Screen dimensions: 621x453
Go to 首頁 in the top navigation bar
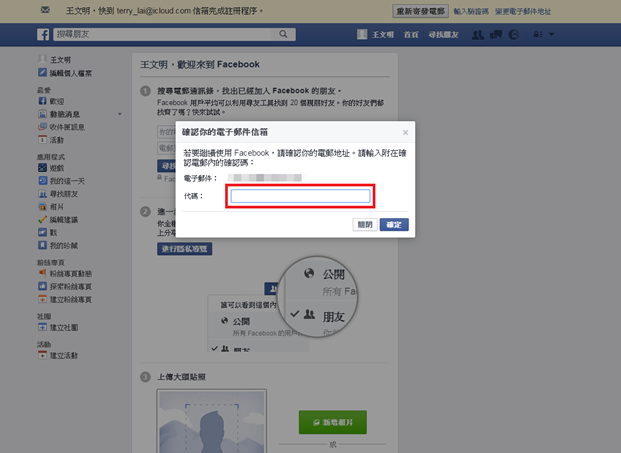point(411,35)
